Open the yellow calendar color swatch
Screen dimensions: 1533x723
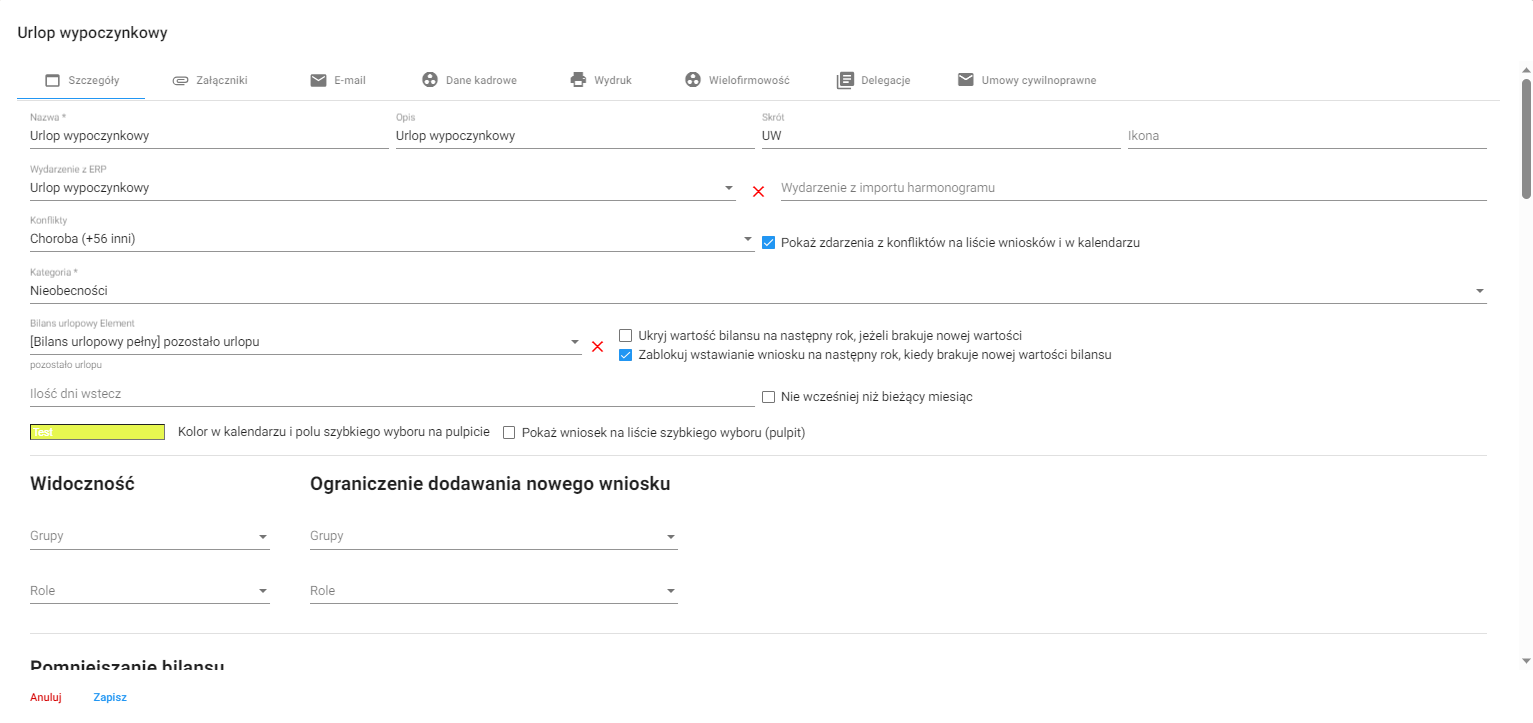pos(97,432)
